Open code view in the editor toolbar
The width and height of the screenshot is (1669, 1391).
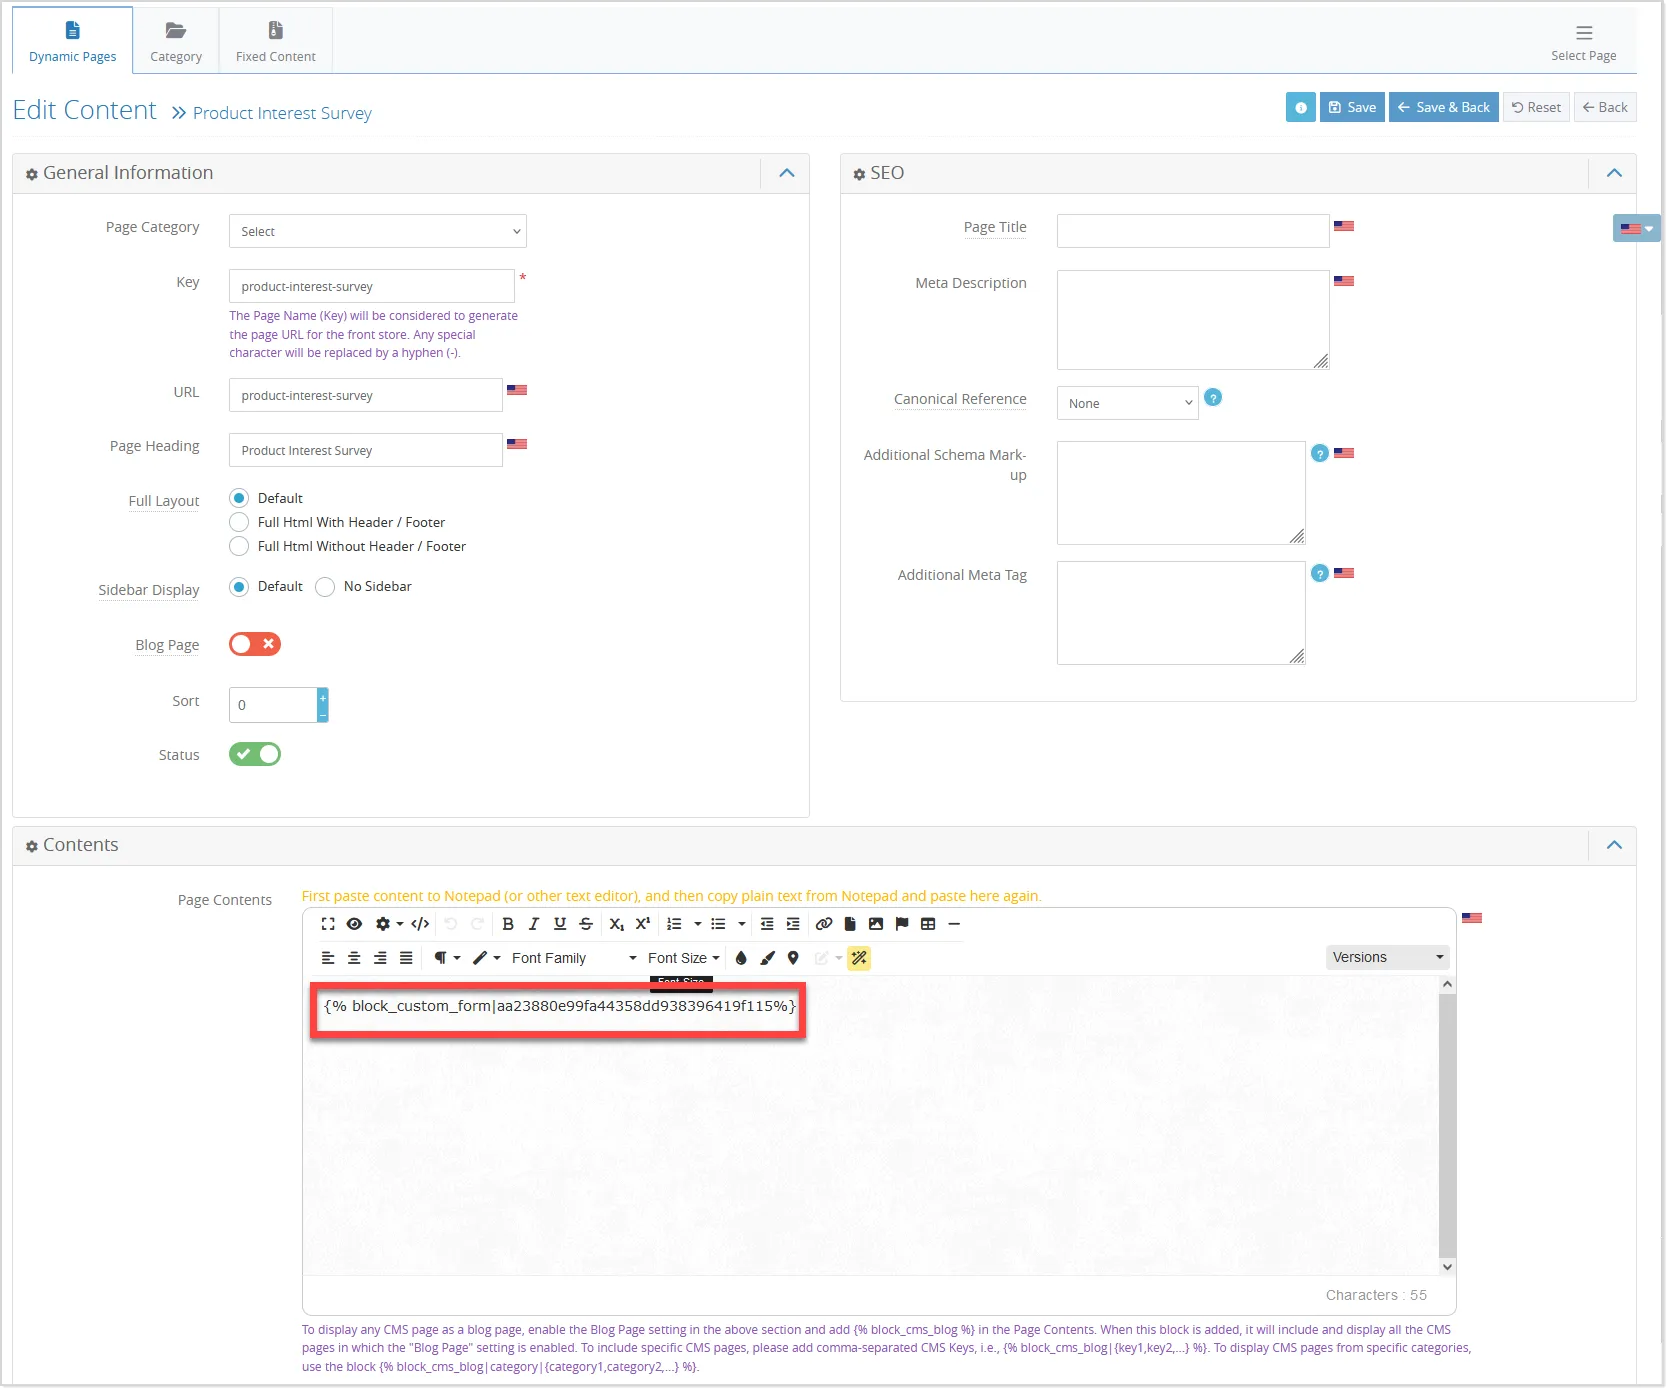click(421, 925)
